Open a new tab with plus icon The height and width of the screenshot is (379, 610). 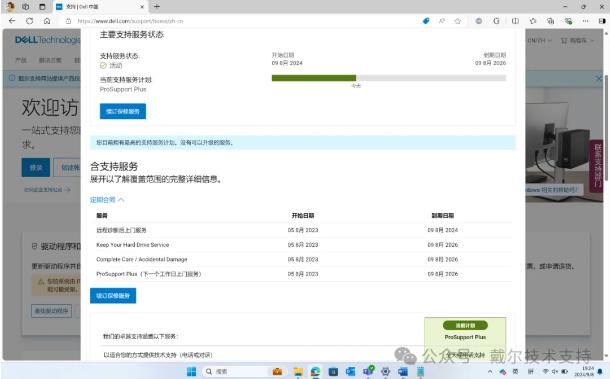157,7
